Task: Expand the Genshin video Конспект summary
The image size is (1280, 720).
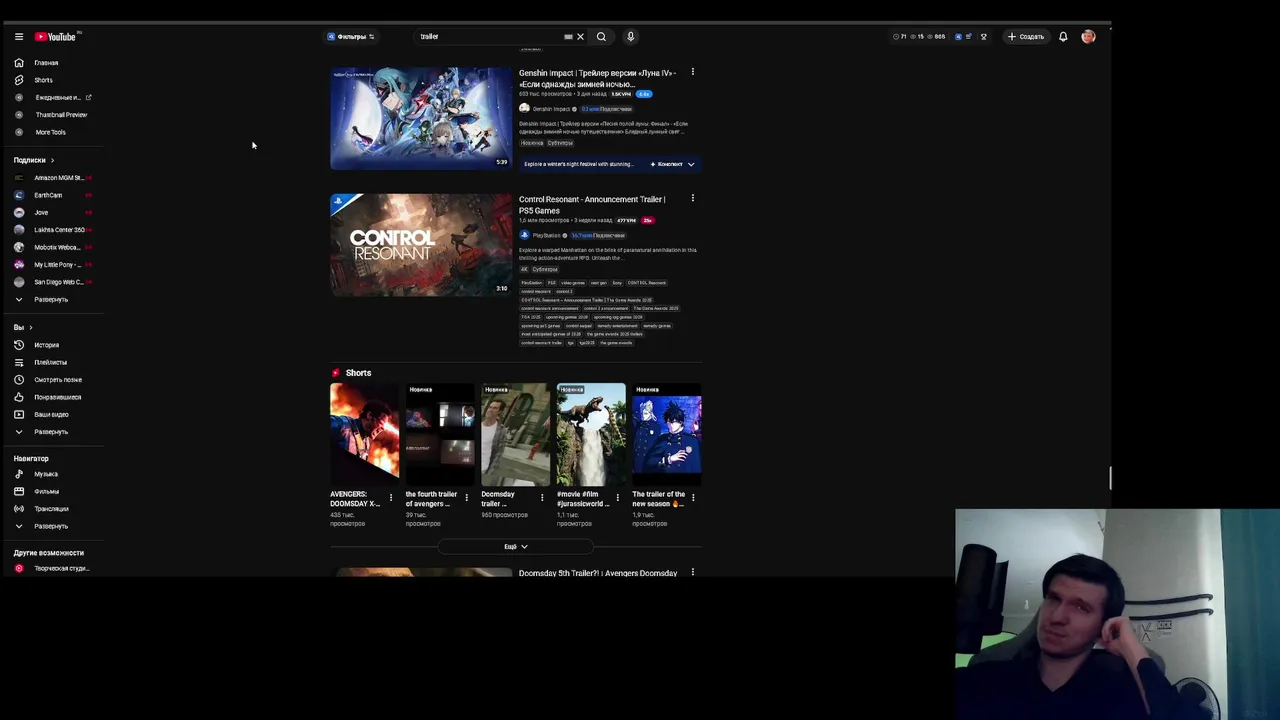Action: [672, 164]
